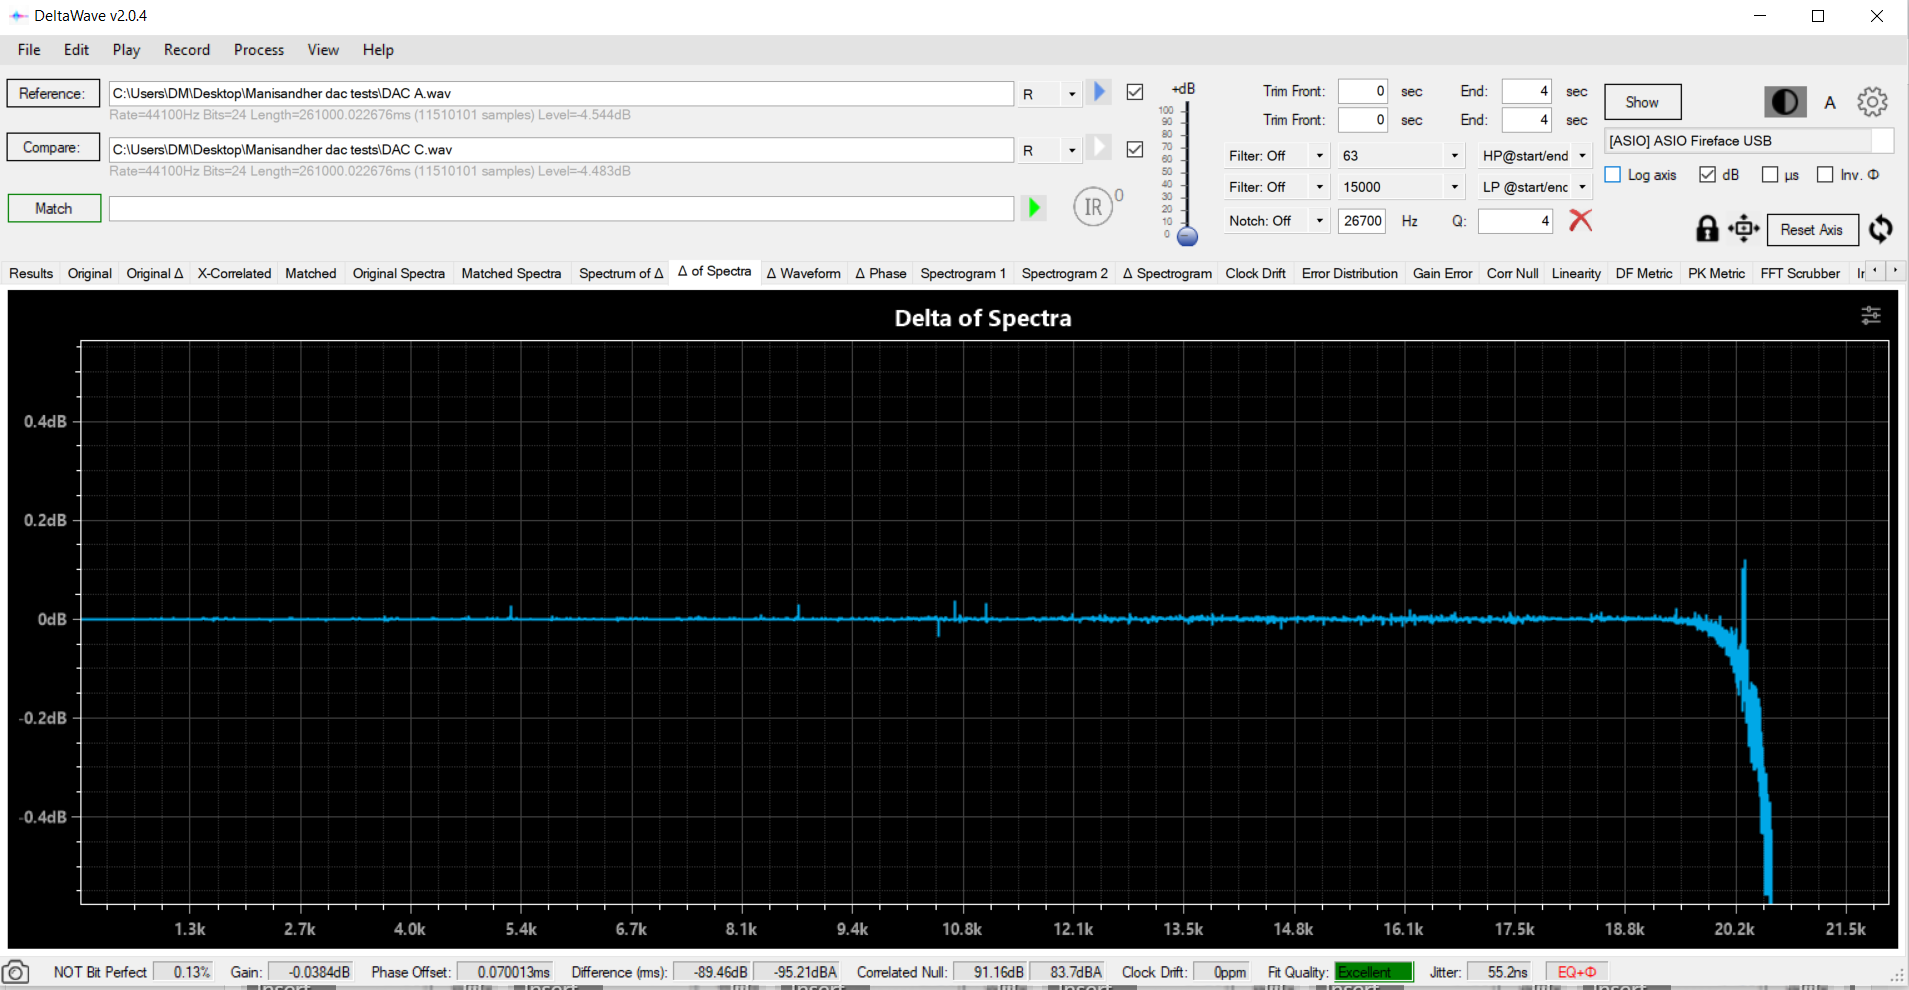1909x990 pixels.
Task: Click the Reference Trim Front field
Action: pyautogui.click(x=1362, y=91)
